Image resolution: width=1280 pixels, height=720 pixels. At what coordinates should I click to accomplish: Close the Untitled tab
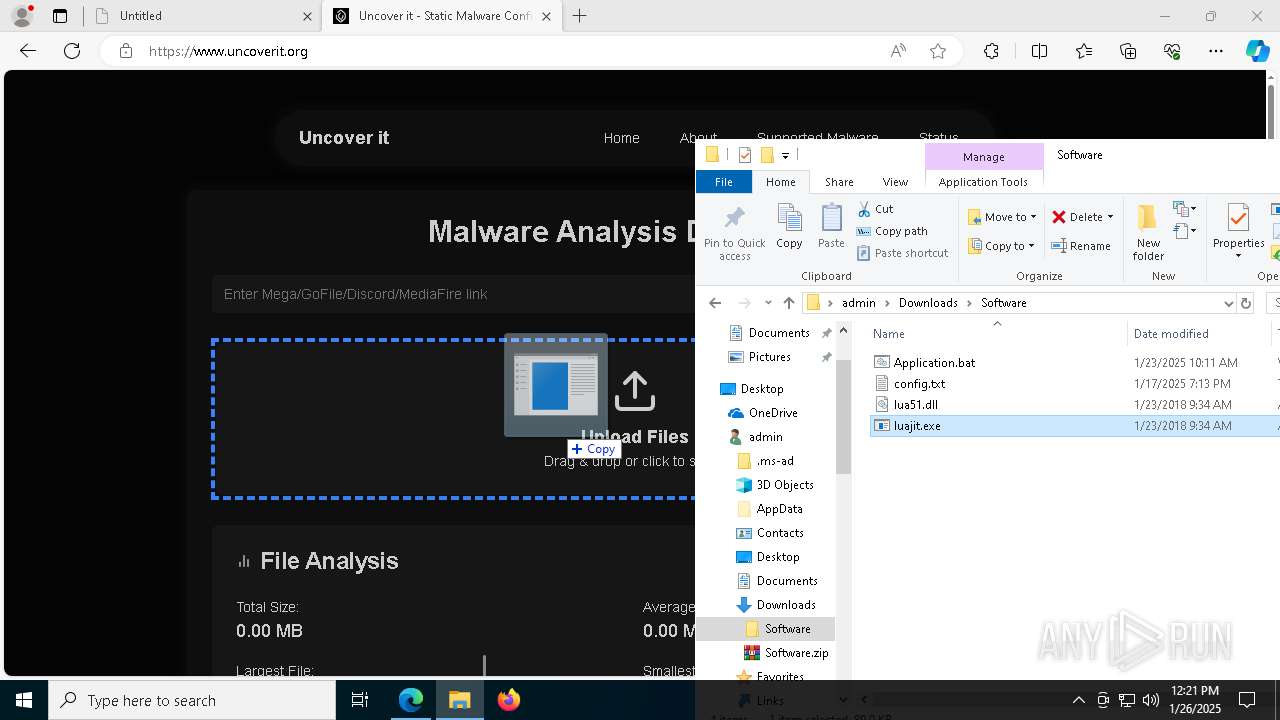(x=307, y=16)
